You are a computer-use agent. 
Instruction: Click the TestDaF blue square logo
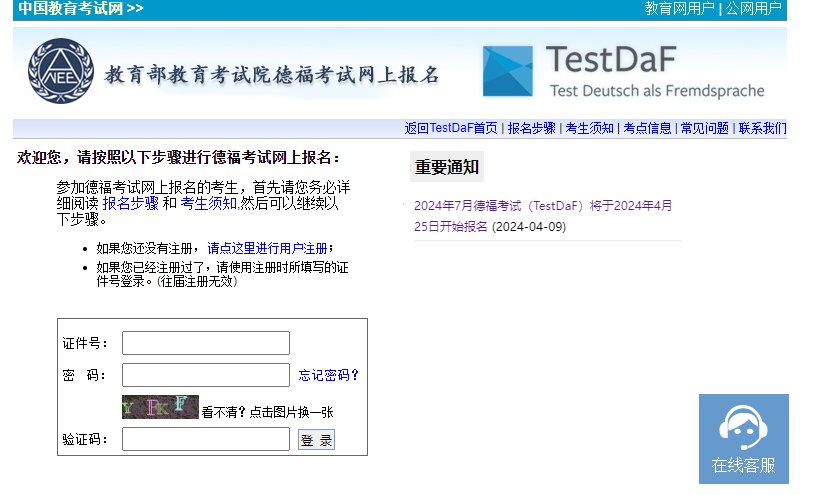(508, 71)
